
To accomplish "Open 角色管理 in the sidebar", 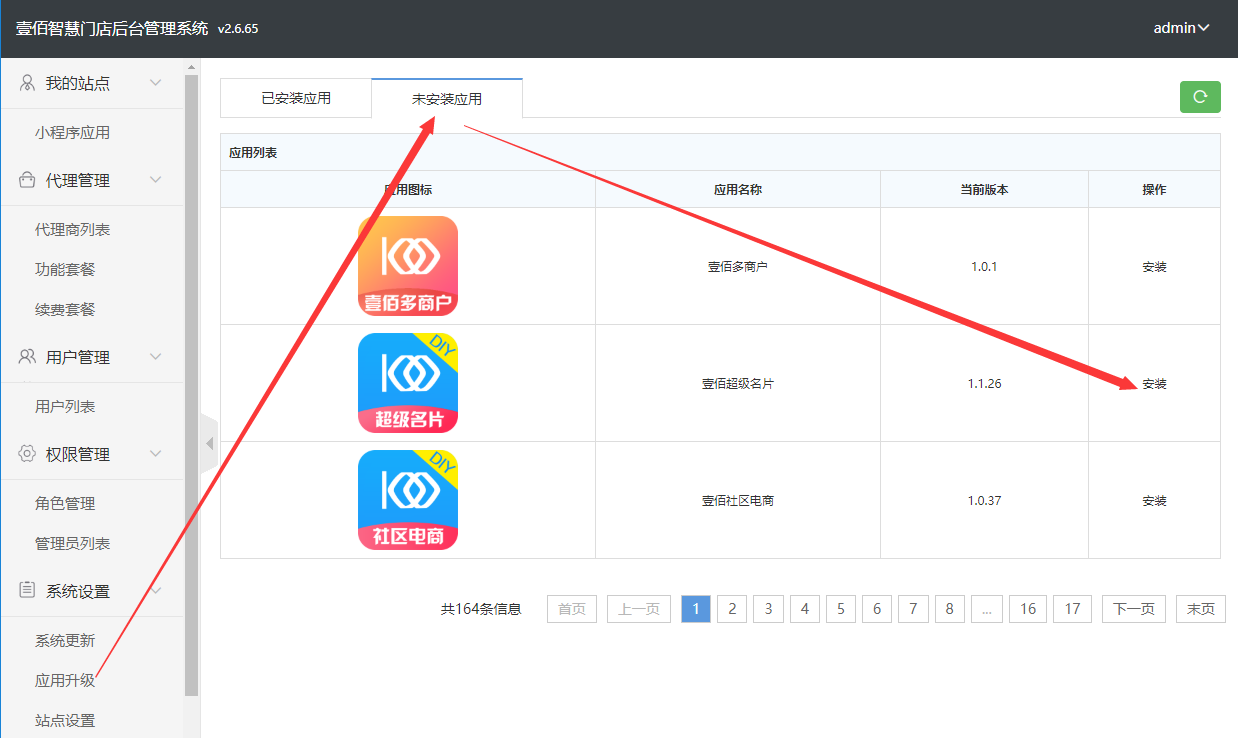I will [65, 504].
